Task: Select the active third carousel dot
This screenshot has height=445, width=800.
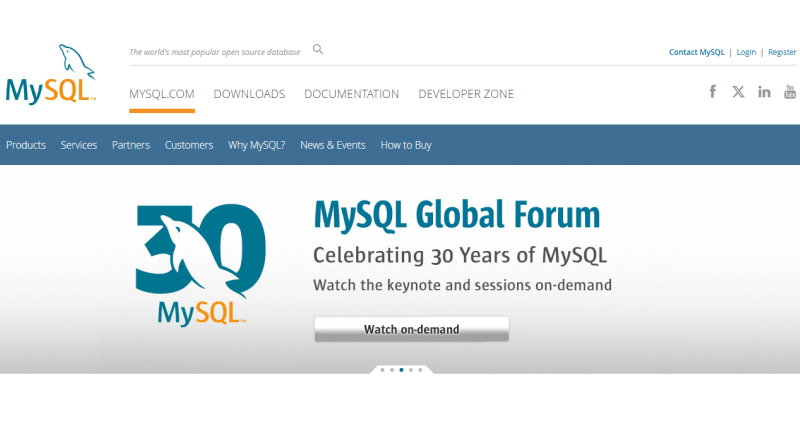Action: point(402,370)
